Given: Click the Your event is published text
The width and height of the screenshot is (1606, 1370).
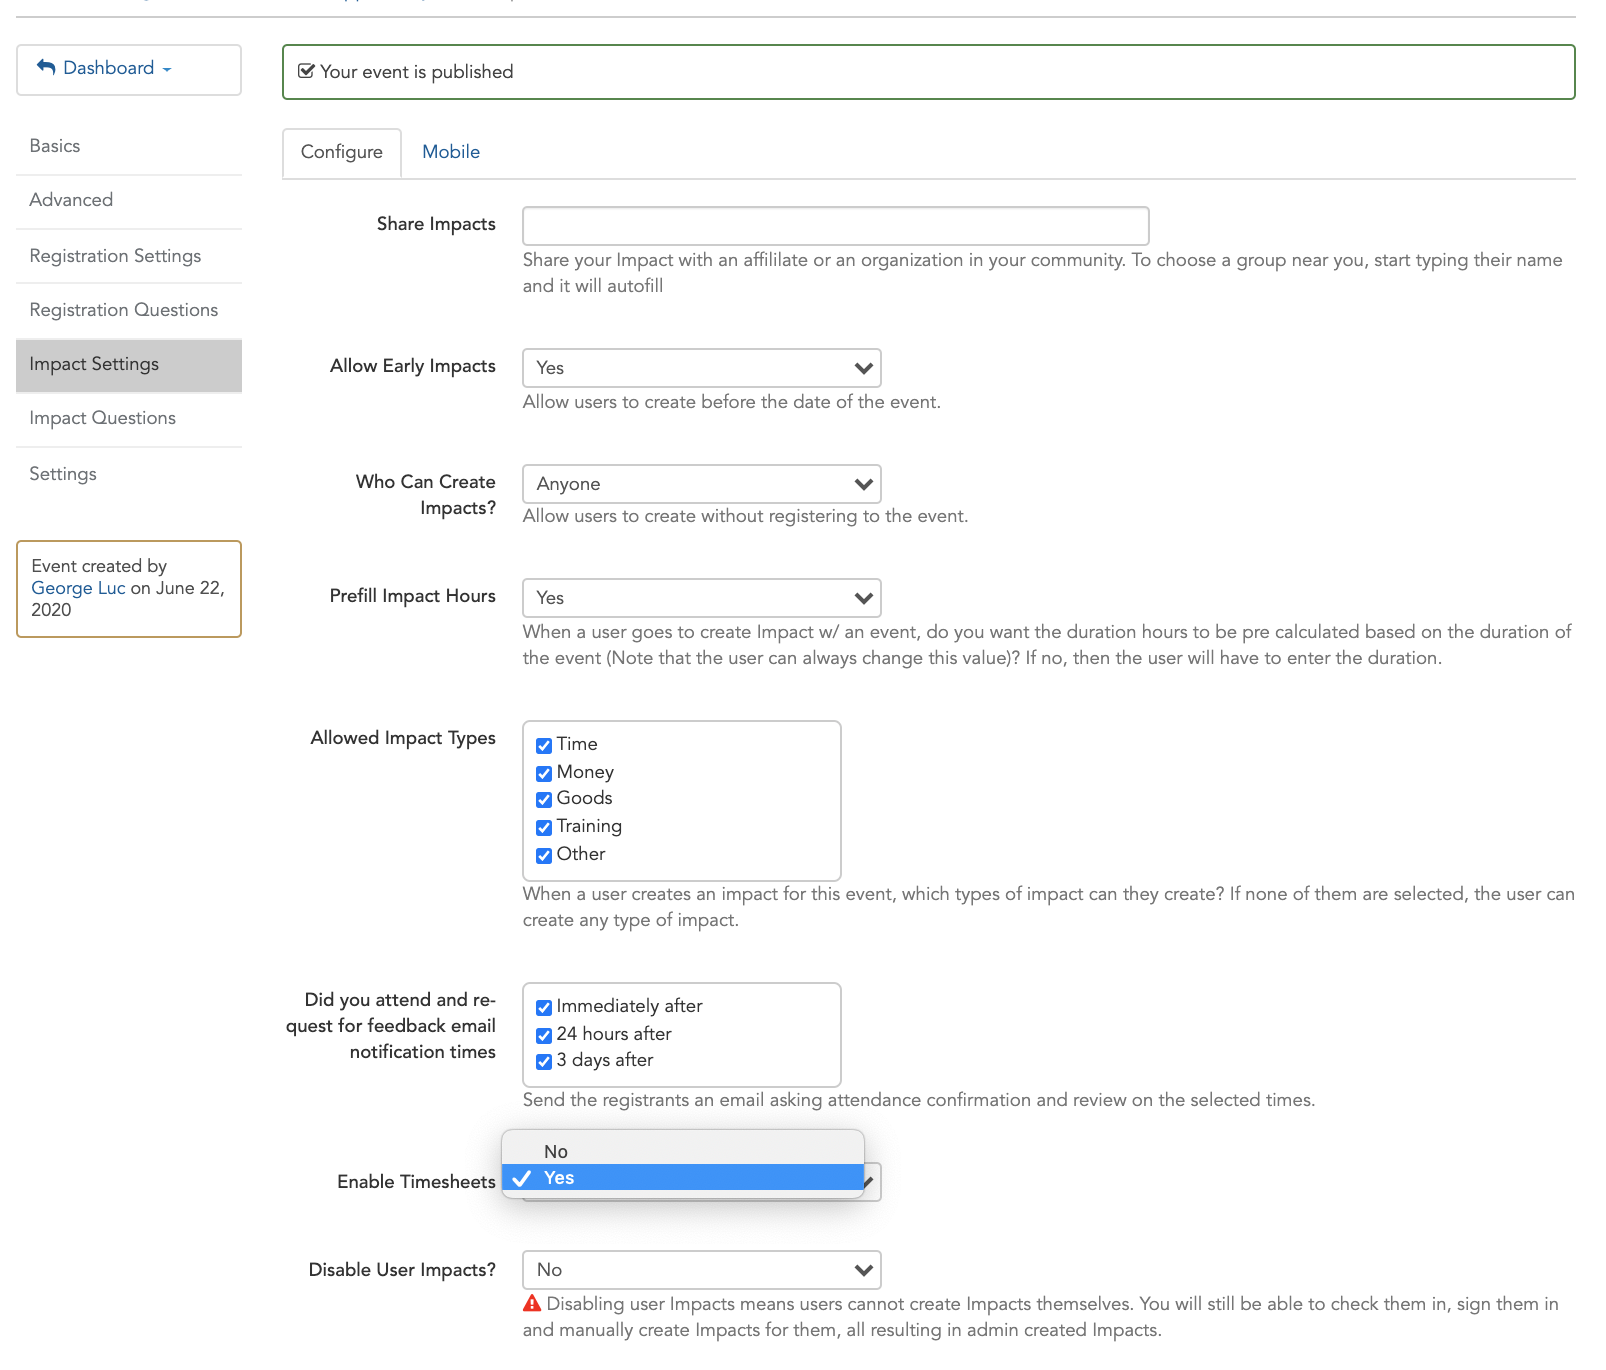Looking at the screenshot, I should tap(416, 72).
